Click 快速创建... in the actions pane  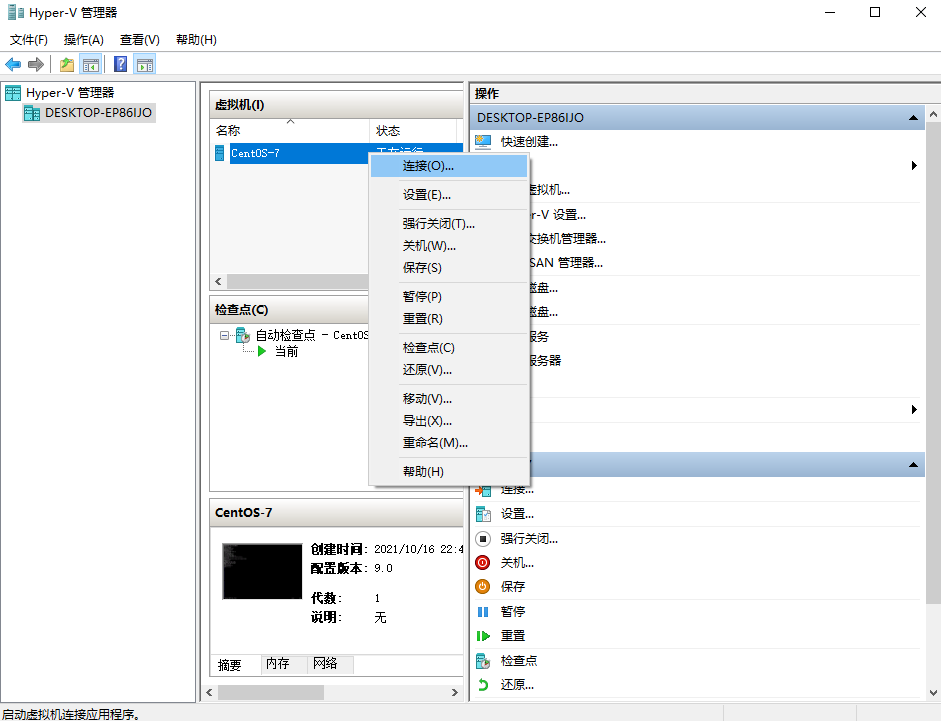point(529,142)
